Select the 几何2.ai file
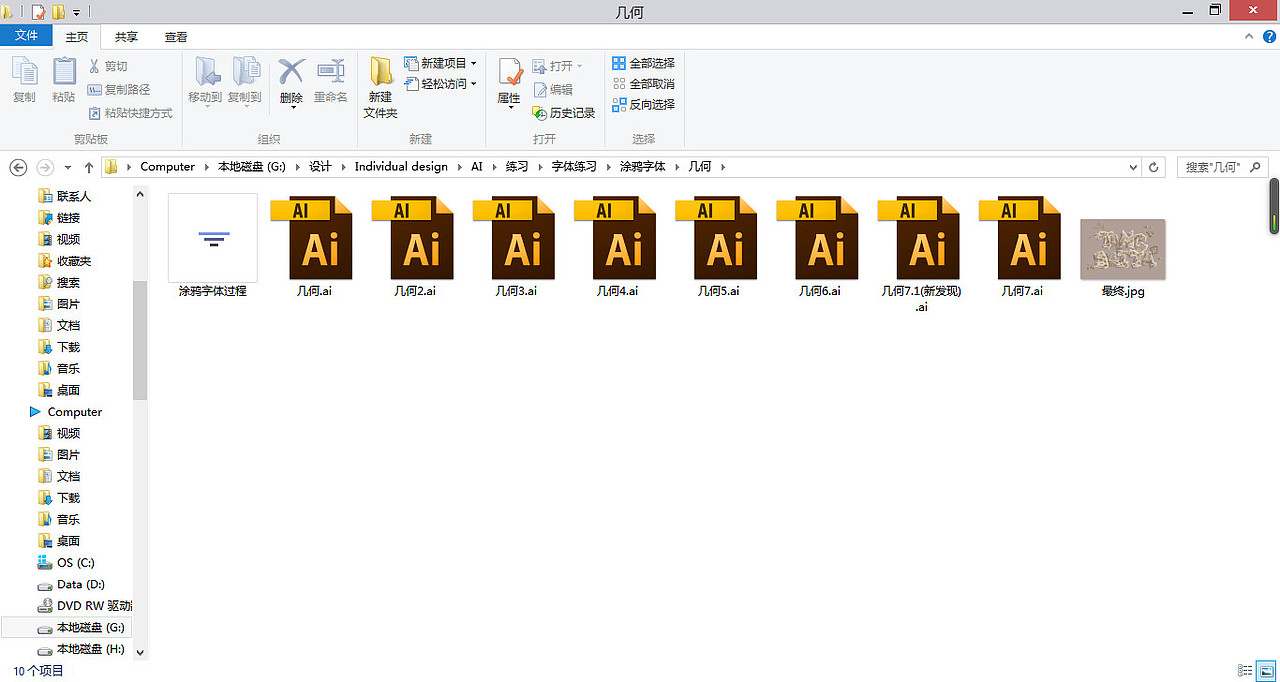This screenshot has width=1280, height=682. click(x=415, y=247)
